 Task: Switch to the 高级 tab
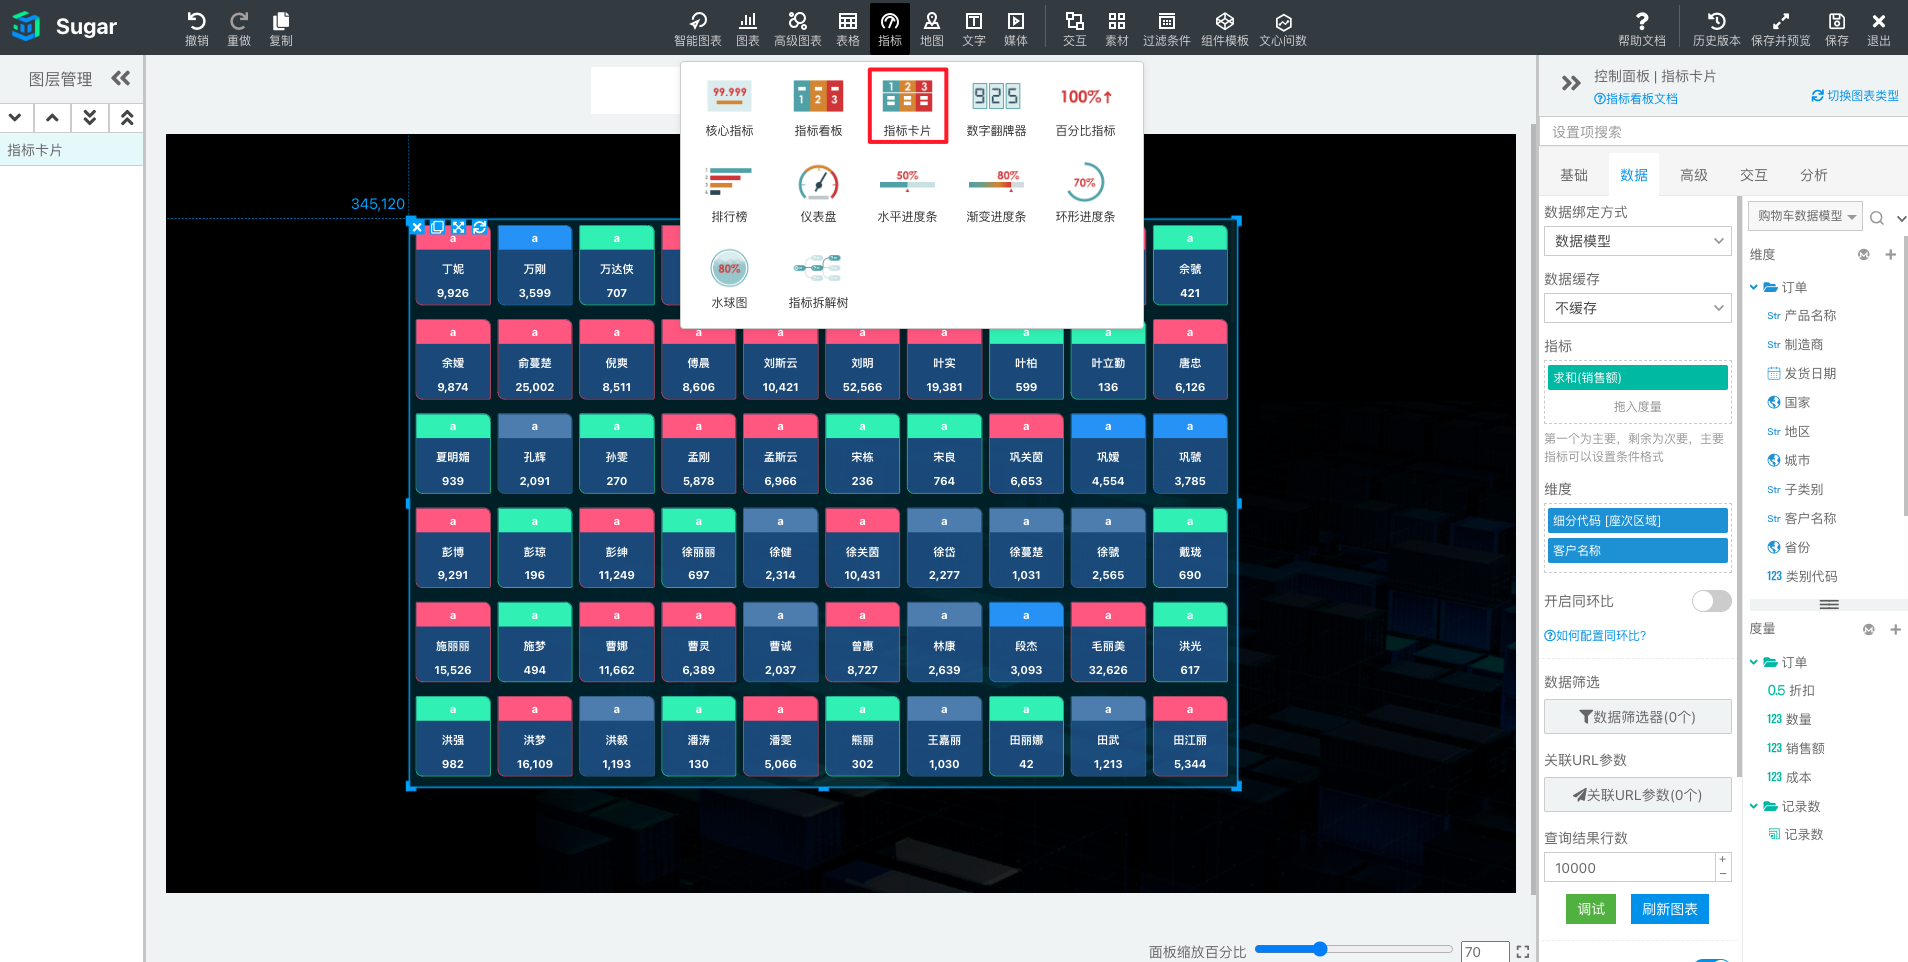pos(1693,175)
